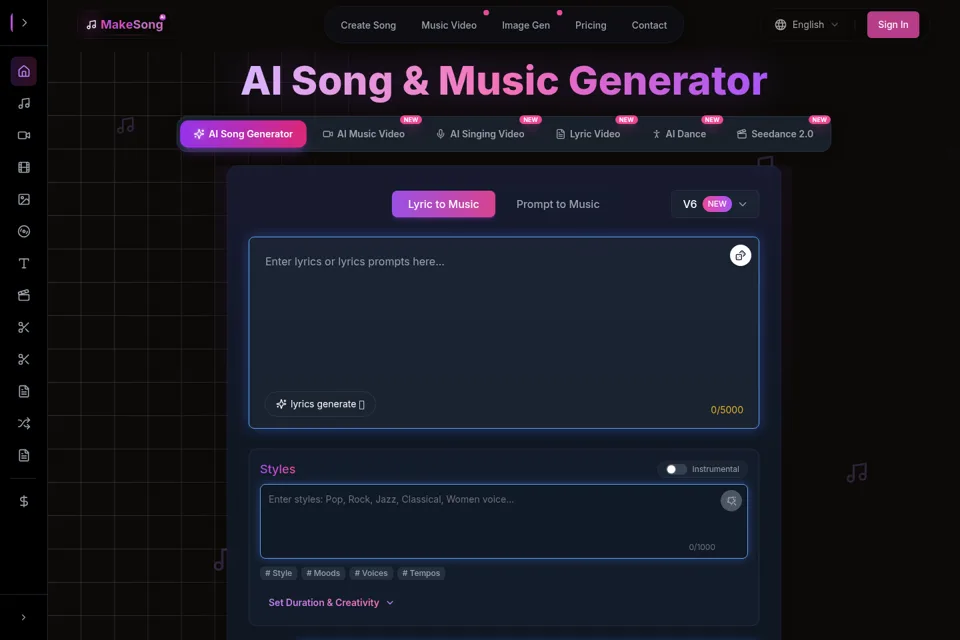Switch to the Seedance 2.0 tab
960x640 pixels.
coord(775,134)
